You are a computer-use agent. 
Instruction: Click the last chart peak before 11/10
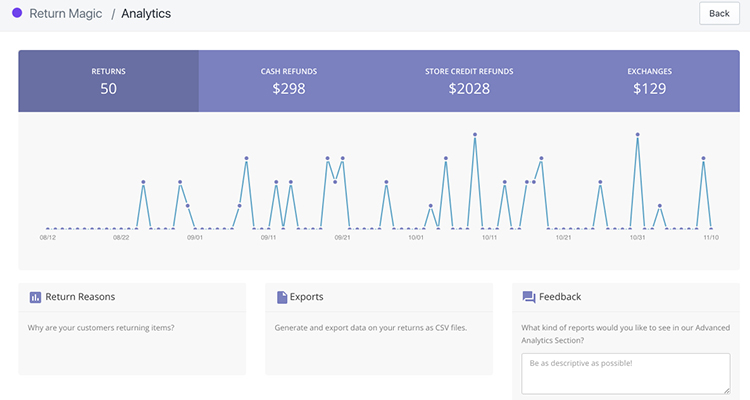[x=704, y=158]
